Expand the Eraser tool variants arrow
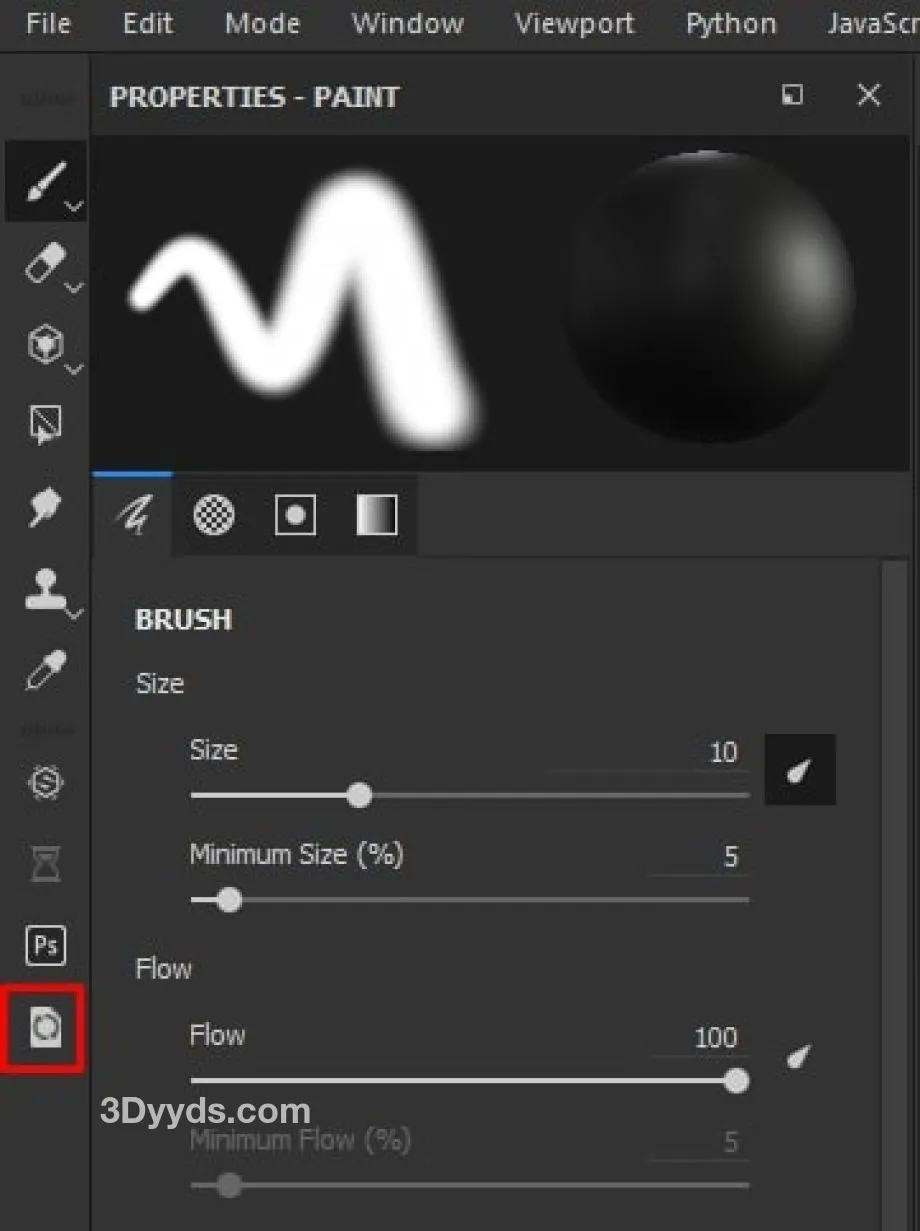Viewport: 920px width, 1231px height. pos(74,289)
